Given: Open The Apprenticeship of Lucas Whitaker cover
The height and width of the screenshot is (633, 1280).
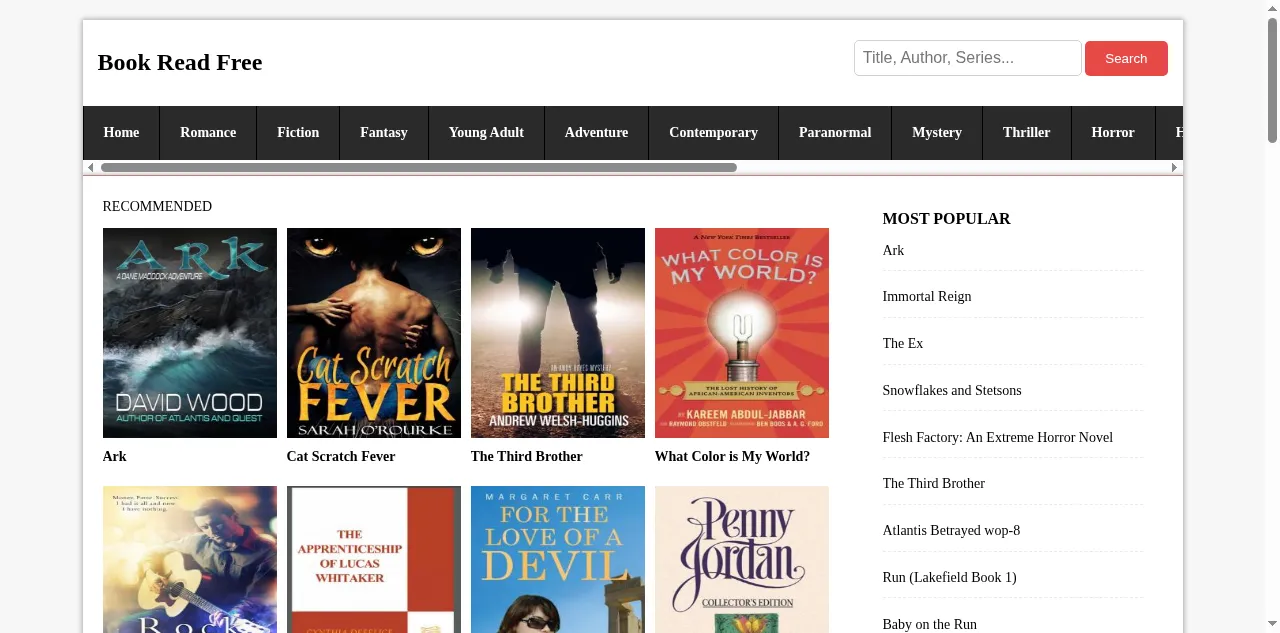Looking at the screenshot, I should (374, 560).
